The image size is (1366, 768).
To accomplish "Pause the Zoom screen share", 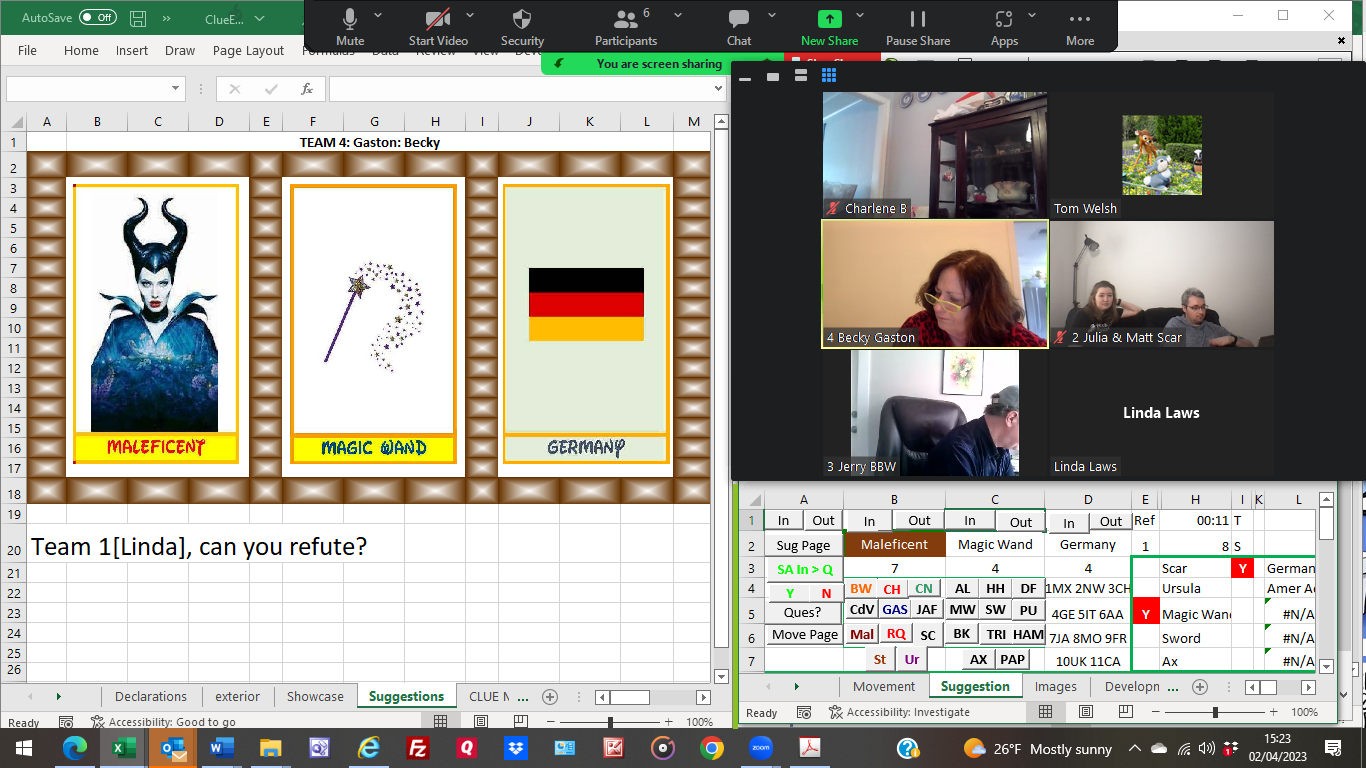I will click(x=918, y=26).
